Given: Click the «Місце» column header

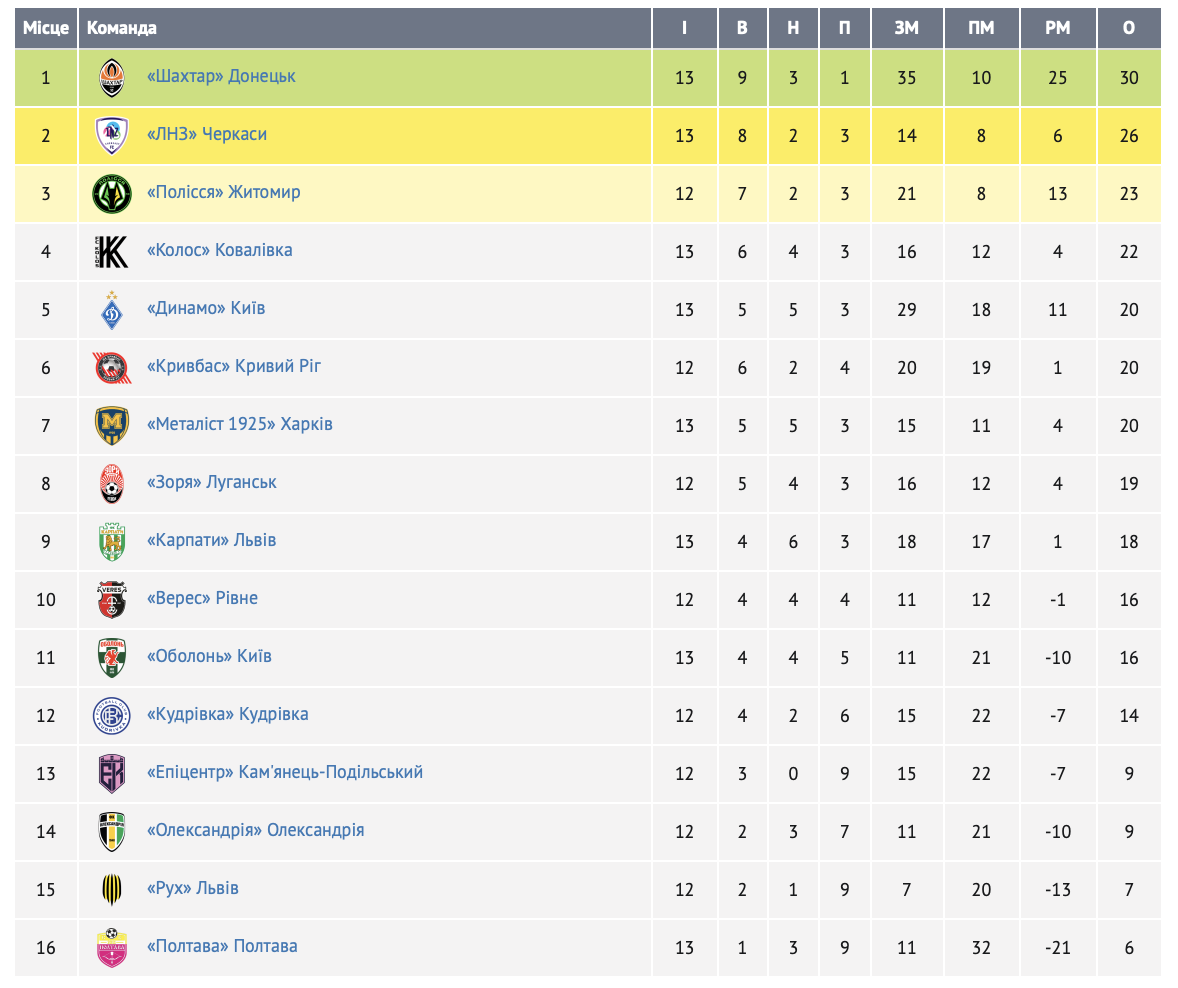Looking at the screenshot, I should pyautogui.click(x=46, y=28).
